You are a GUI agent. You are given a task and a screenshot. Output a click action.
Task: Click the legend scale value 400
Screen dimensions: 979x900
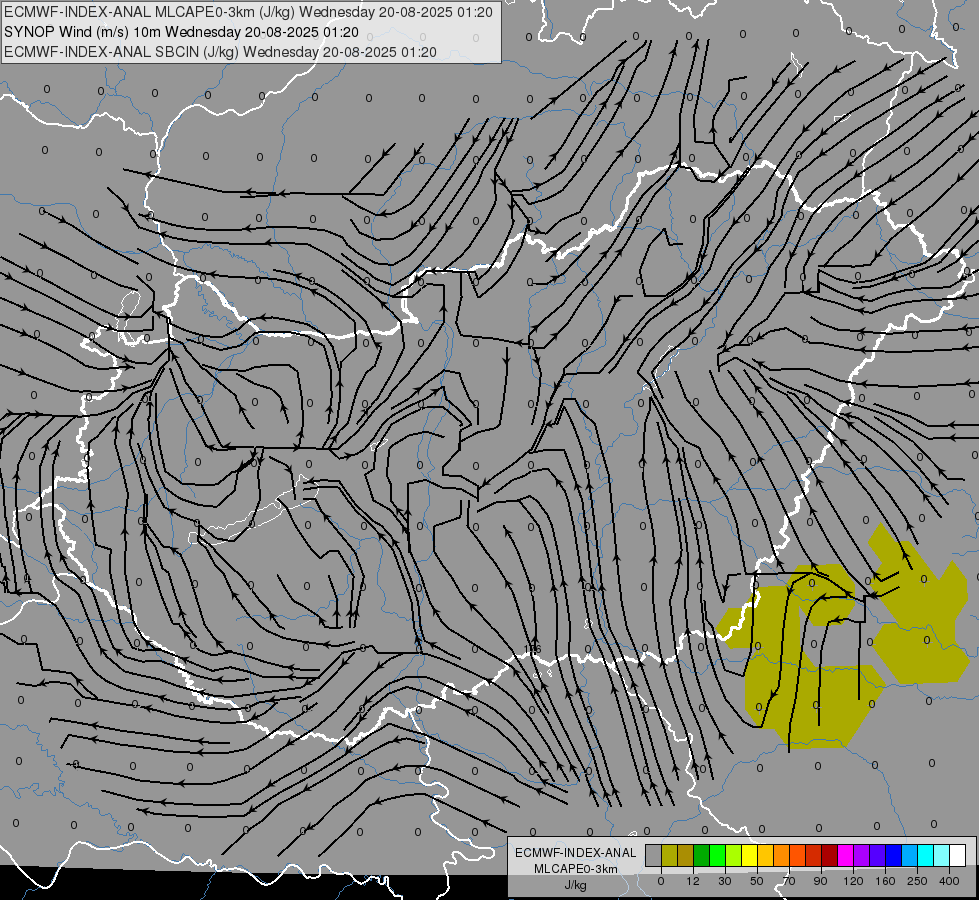(x=949, y=881)
